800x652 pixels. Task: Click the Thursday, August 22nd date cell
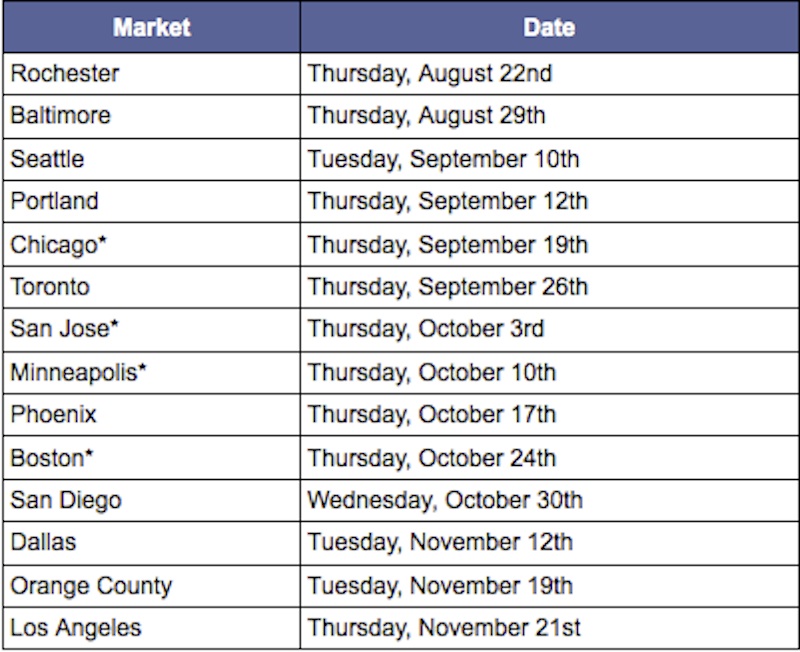pos(549,73)
